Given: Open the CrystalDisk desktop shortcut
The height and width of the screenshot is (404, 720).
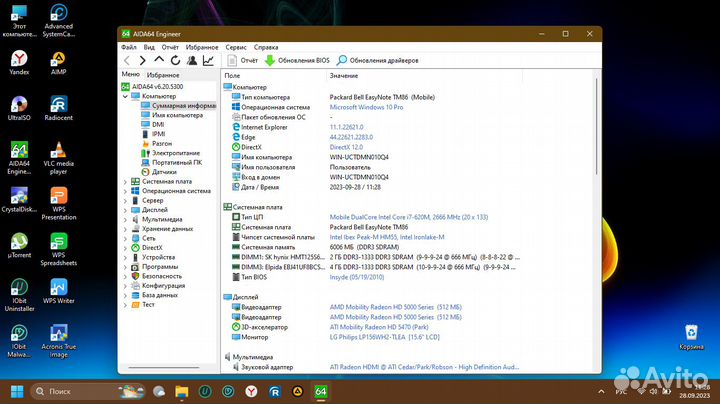Looking at the screenshot, I should click(x=19, y=200).
